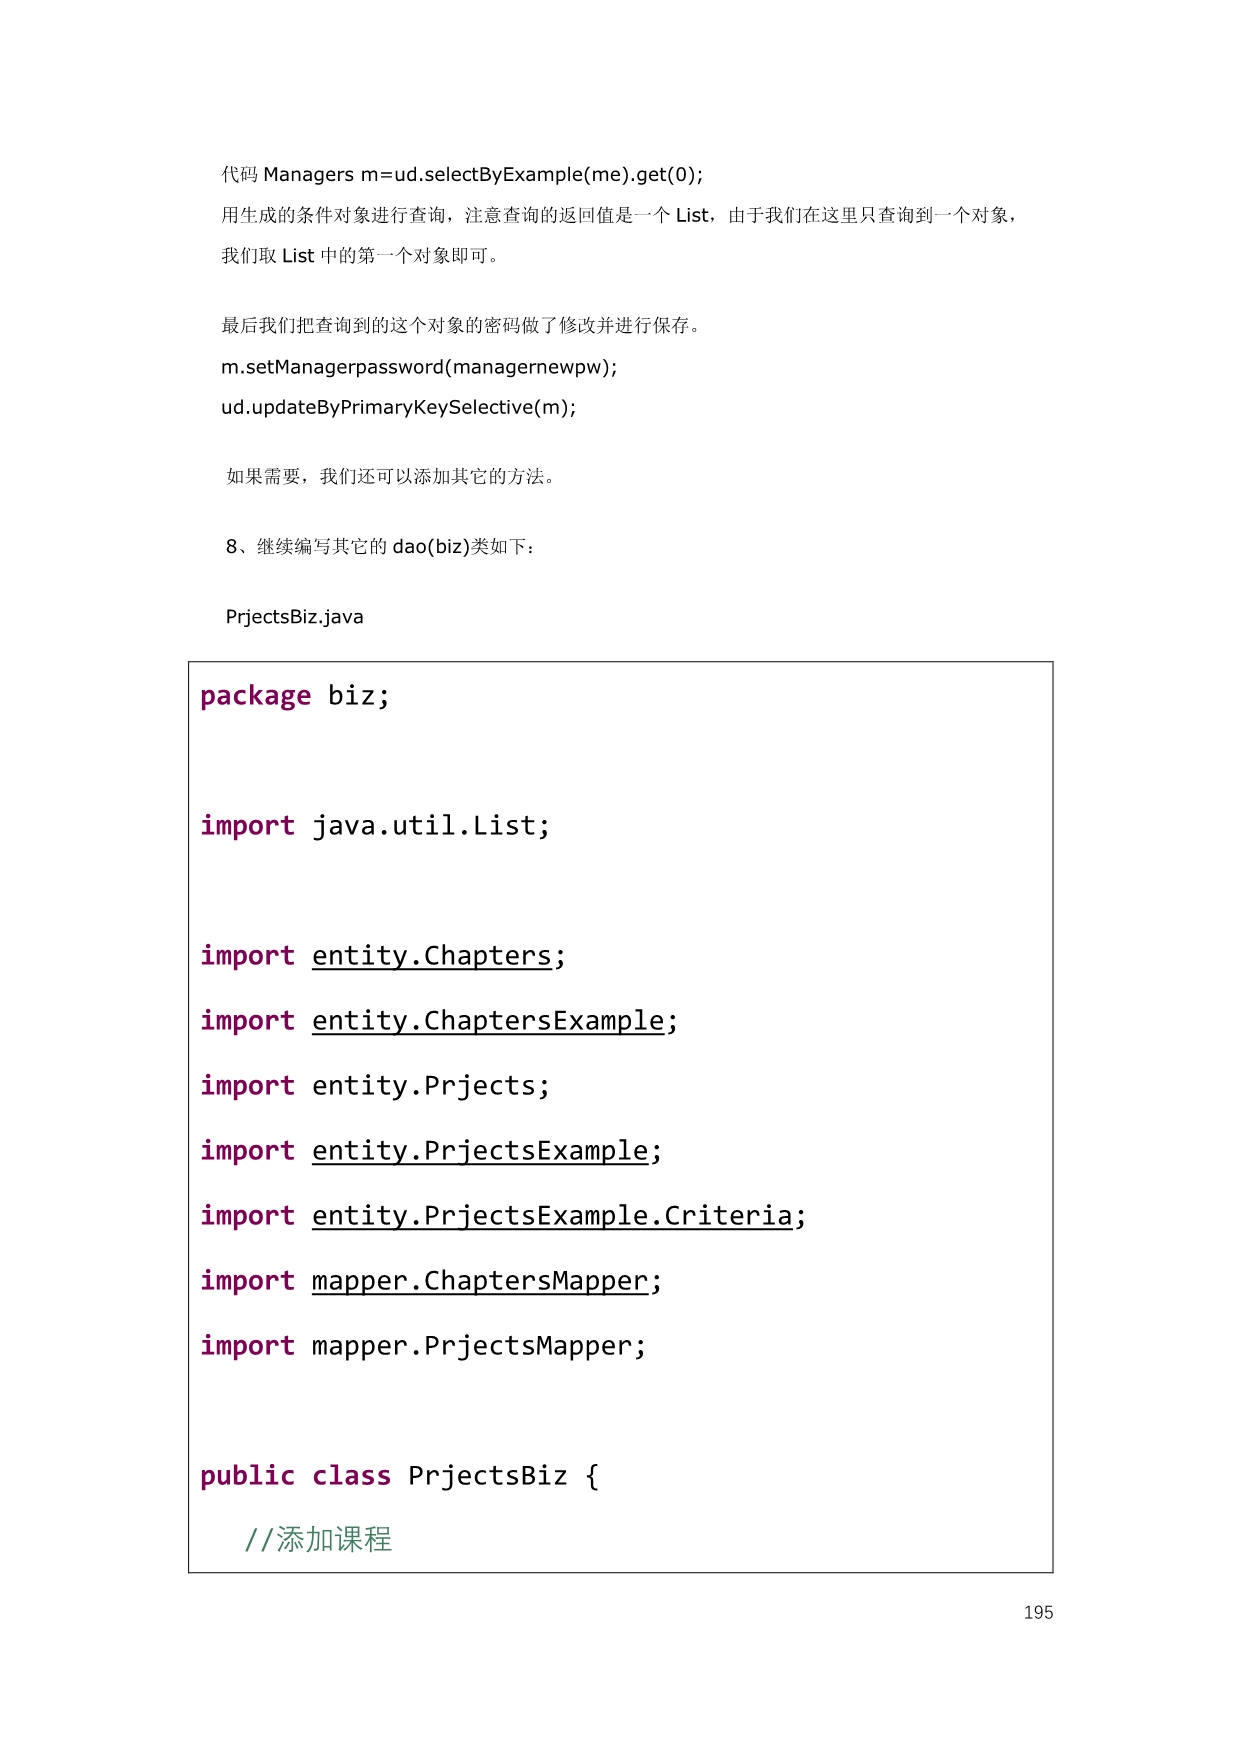This screenshot has width=1240, height=1753.
Task: Click the java.util.List import line
Action: [x=375, y=826]
